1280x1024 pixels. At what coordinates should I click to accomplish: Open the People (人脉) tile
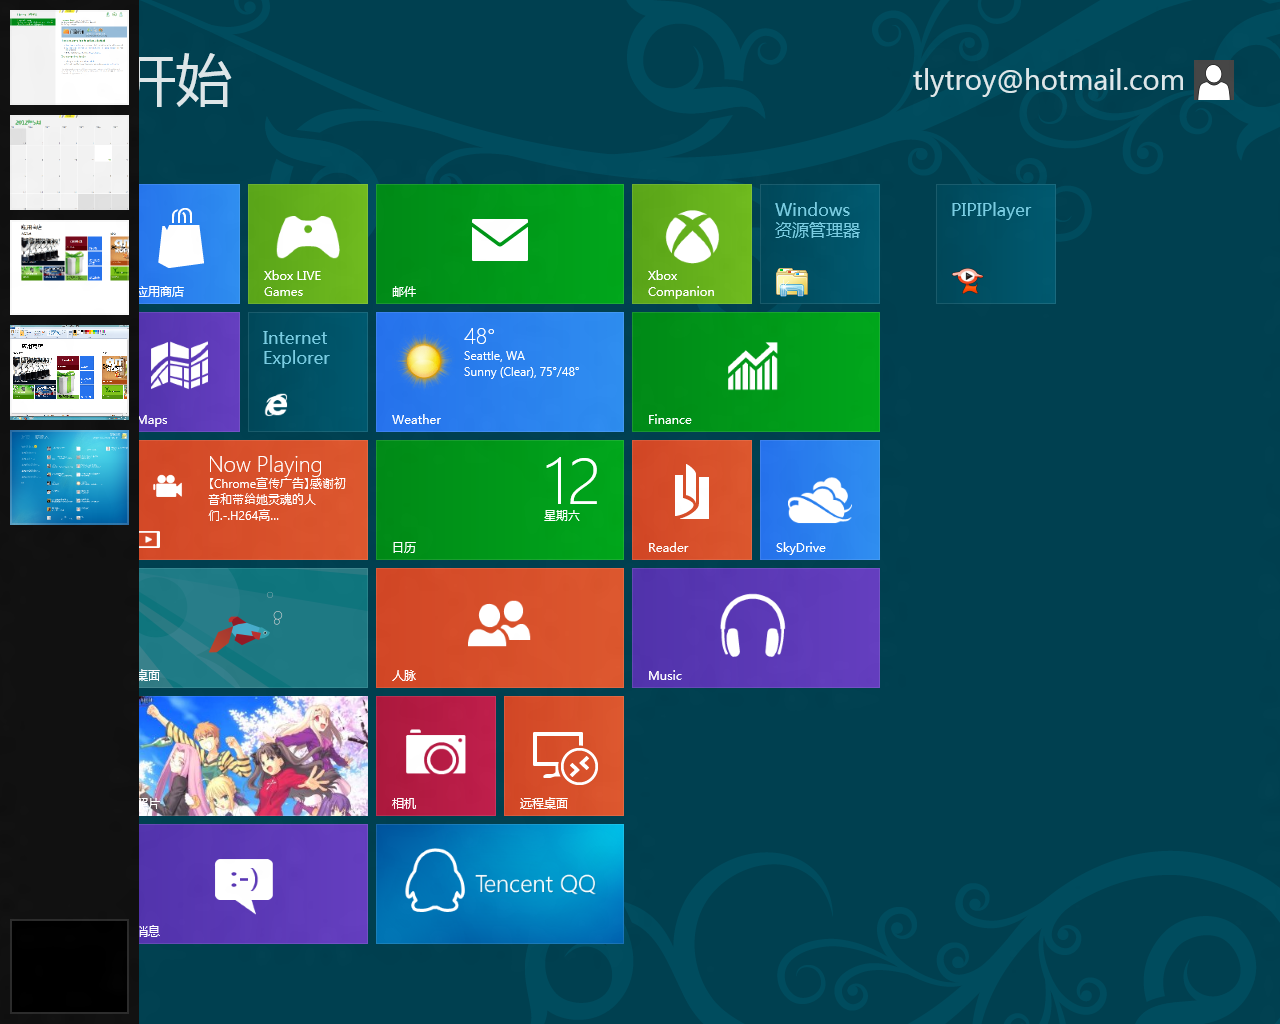pyautogui.click(x=500, y=628)
